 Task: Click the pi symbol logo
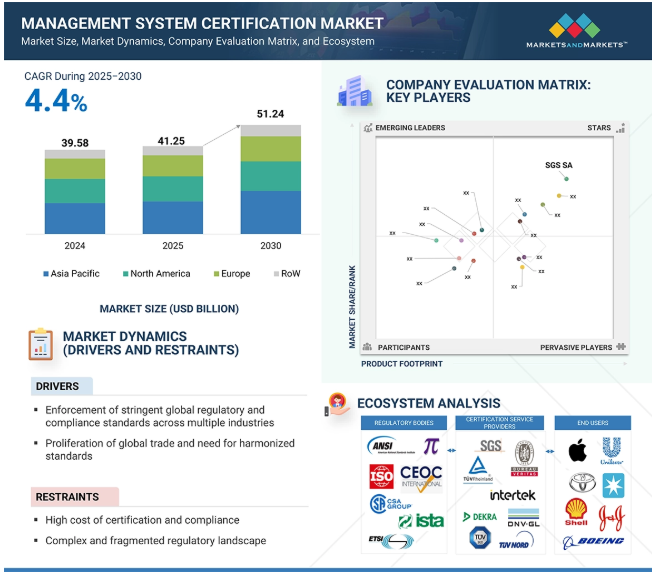click(x=431, y=446)
